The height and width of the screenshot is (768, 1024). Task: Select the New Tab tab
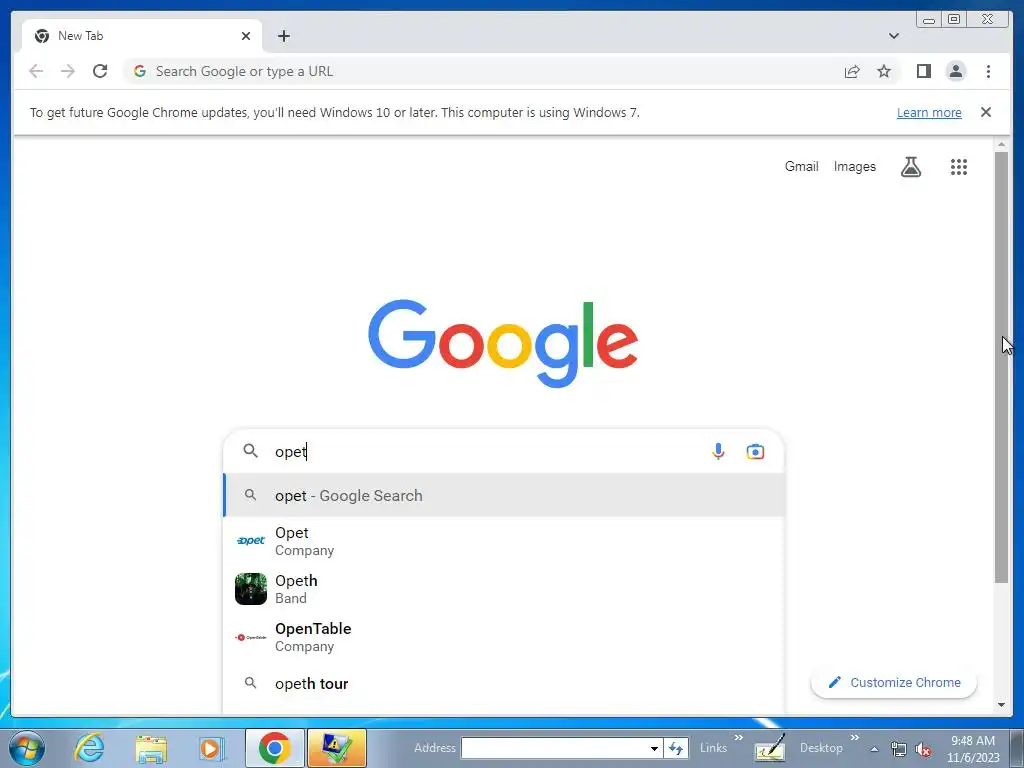[142, 36]
